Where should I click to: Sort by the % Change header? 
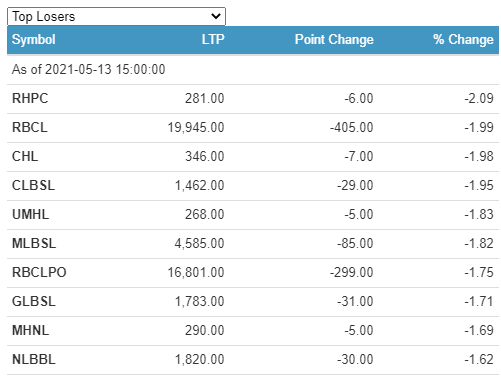pos(463,39)
